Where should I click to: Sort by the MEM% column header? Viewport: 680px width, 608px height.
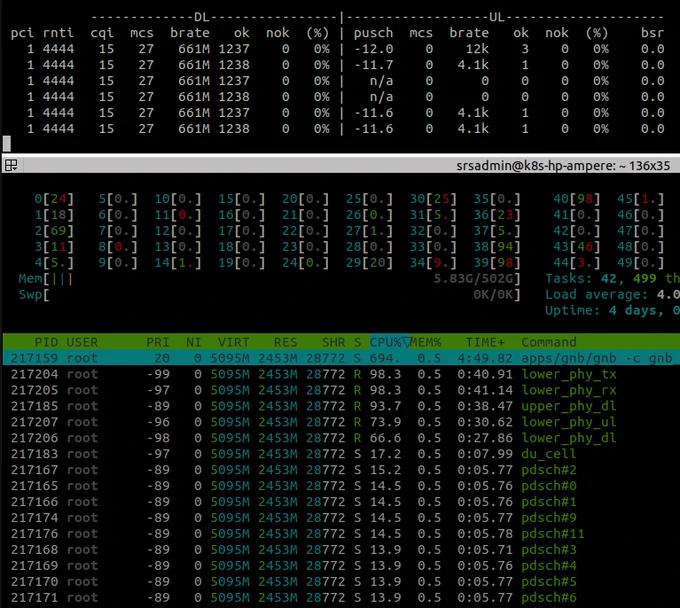pos(425,342)
